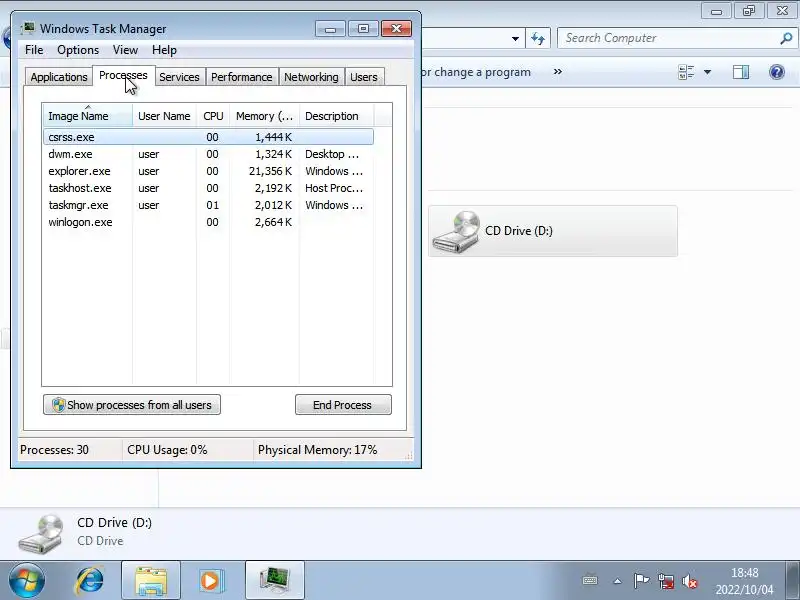The height and width of the screenshot is (600, 800).
Task: Open the Performance tab
Action: tap(242, 77)
